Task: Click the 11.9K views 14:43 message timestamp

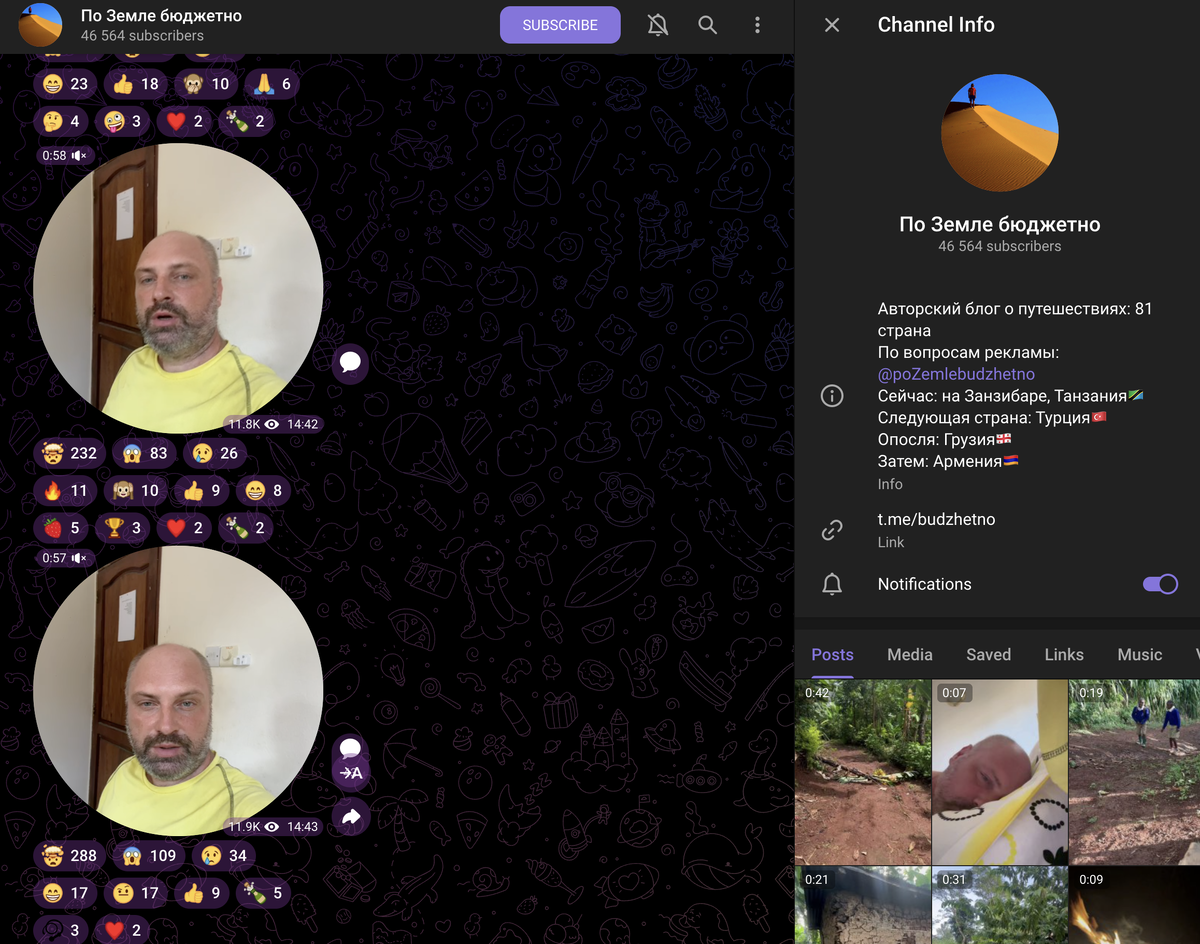Action: [x=273, y=826]
